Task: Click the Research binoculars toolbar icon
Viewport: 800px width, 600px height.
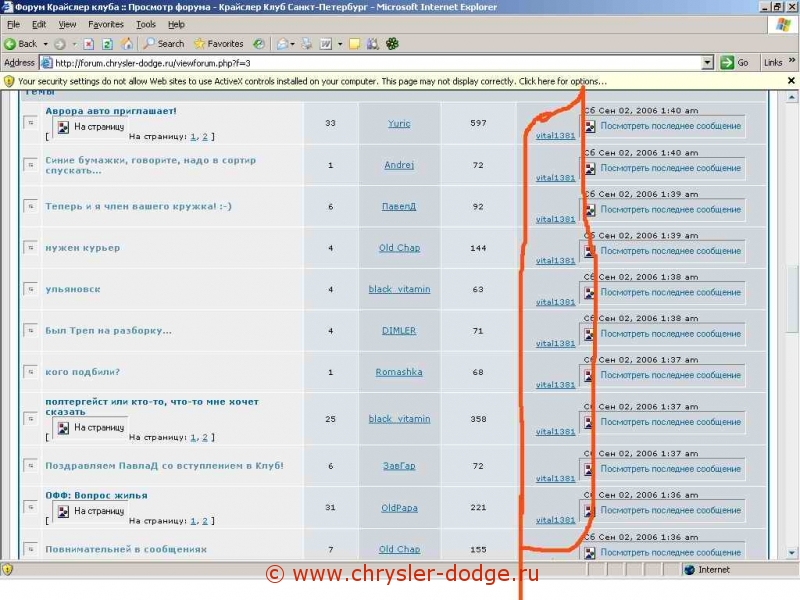Action: click(x=373, y=44)
